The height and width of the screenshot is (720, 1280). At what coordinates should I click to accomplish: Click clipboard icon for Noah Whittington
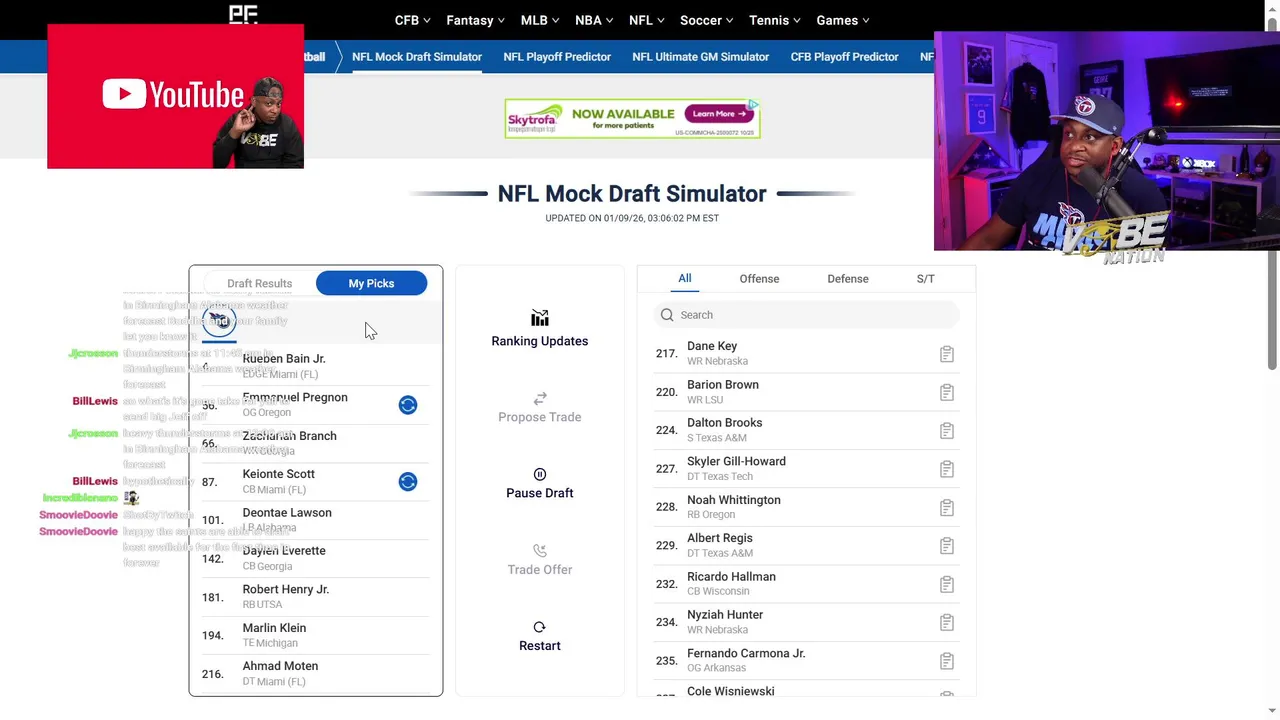pyautogui.click(x=947, y=507)
